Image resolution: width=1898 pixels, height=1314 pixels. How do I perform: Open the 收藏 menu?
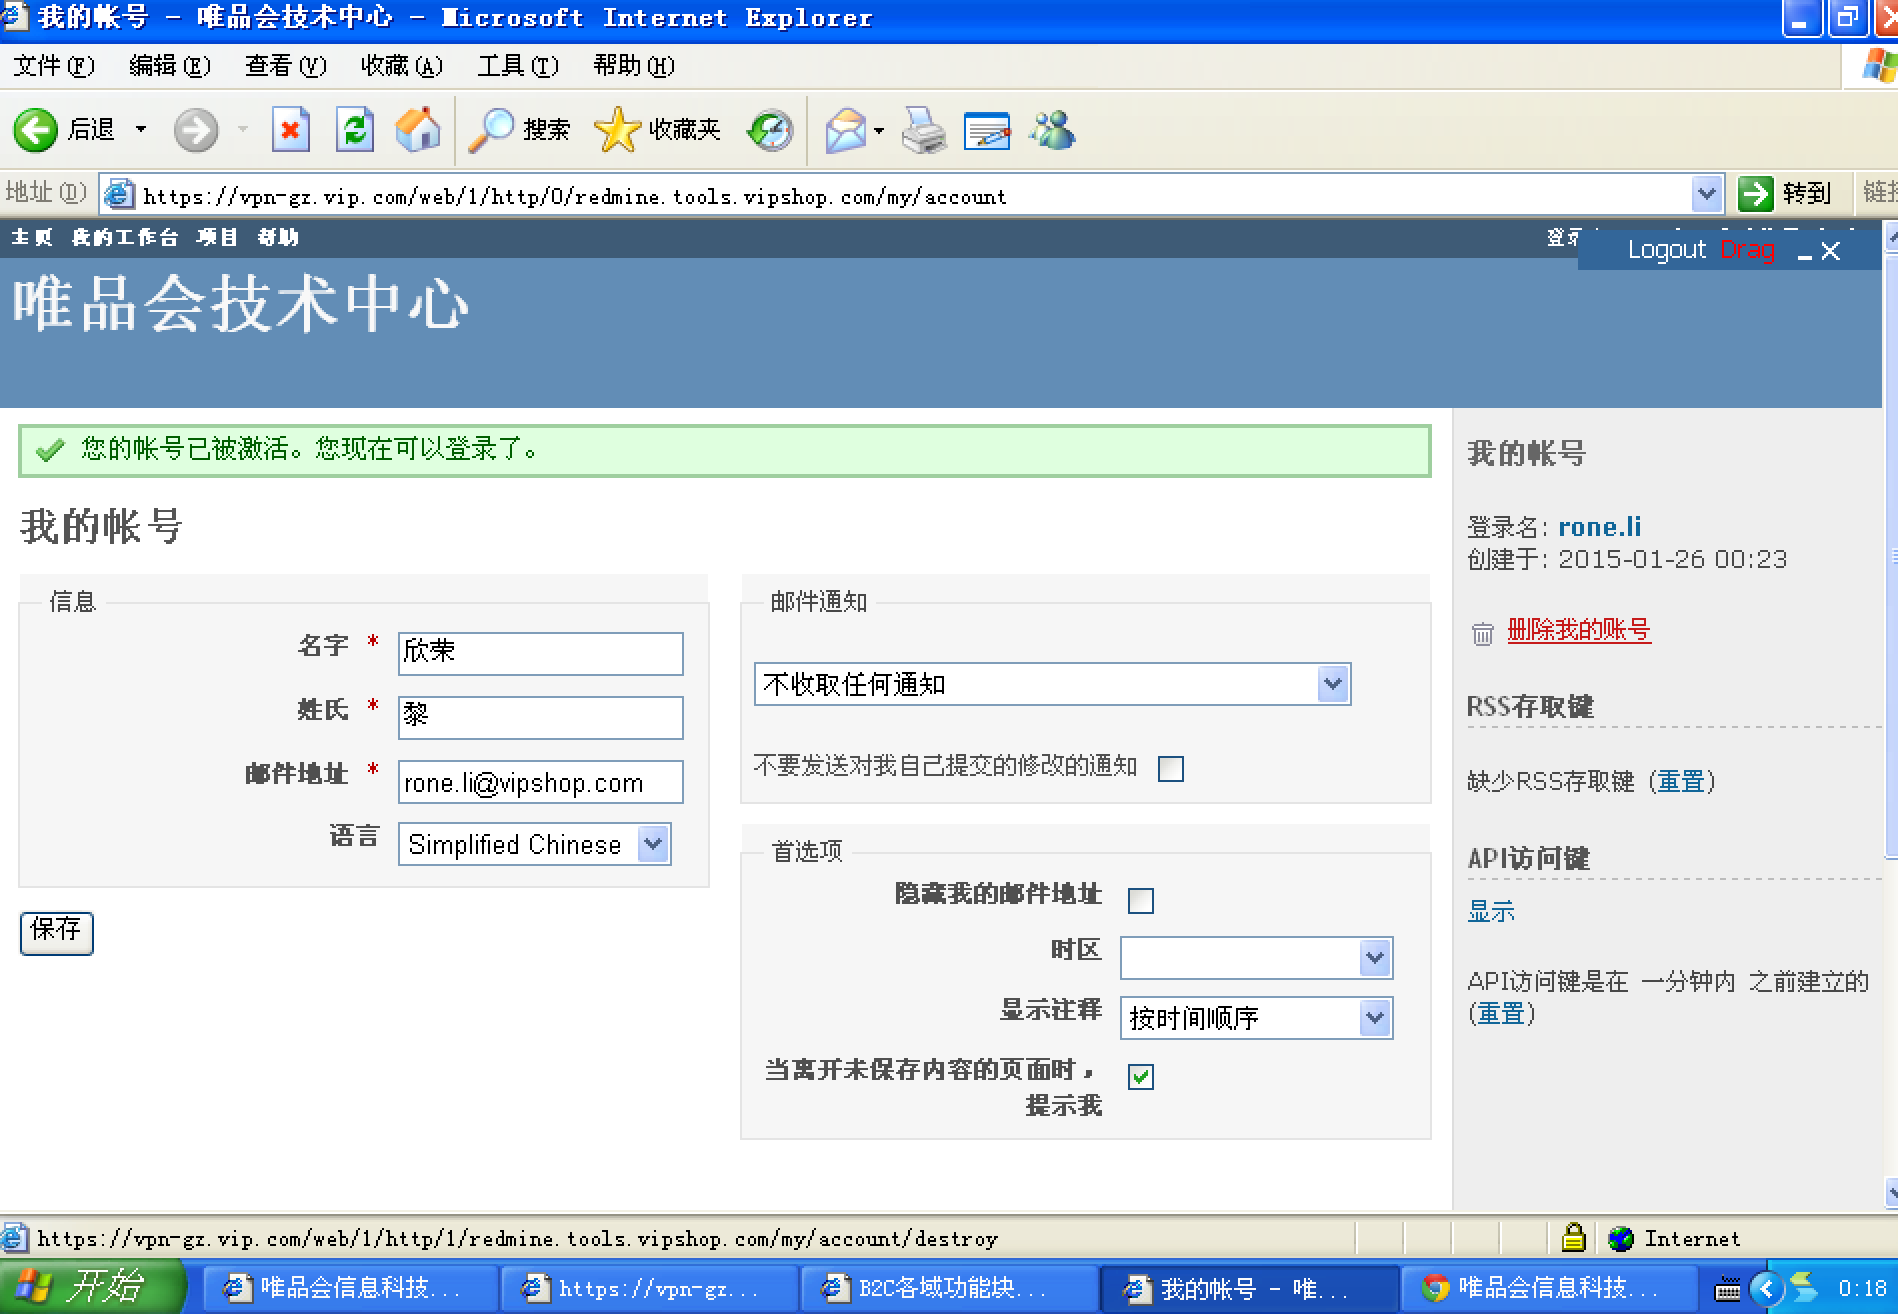(401, 66)
